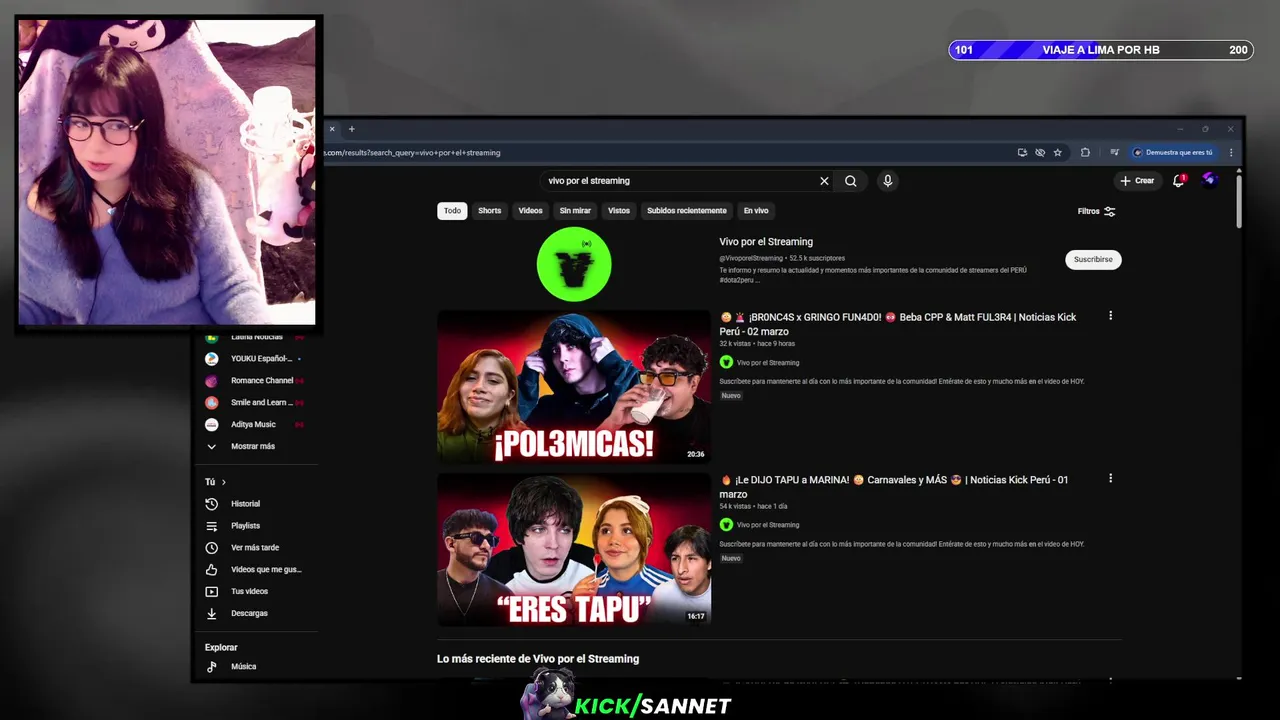Viewport: 1280px width, 720px height.
Task: Bookmark the page with the star icon
Action: click(1057, 153)
